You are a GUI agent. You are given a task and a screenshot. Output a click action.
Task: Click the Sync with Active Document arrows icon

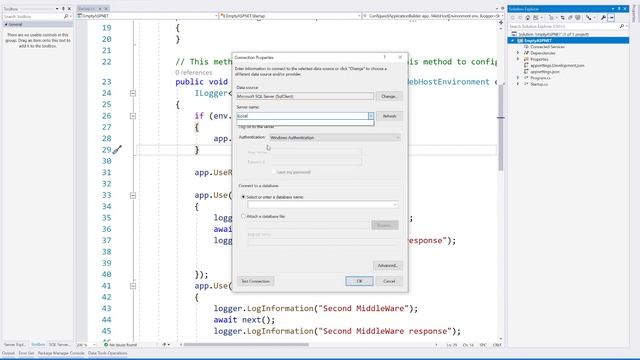click(x=562, y=18)
